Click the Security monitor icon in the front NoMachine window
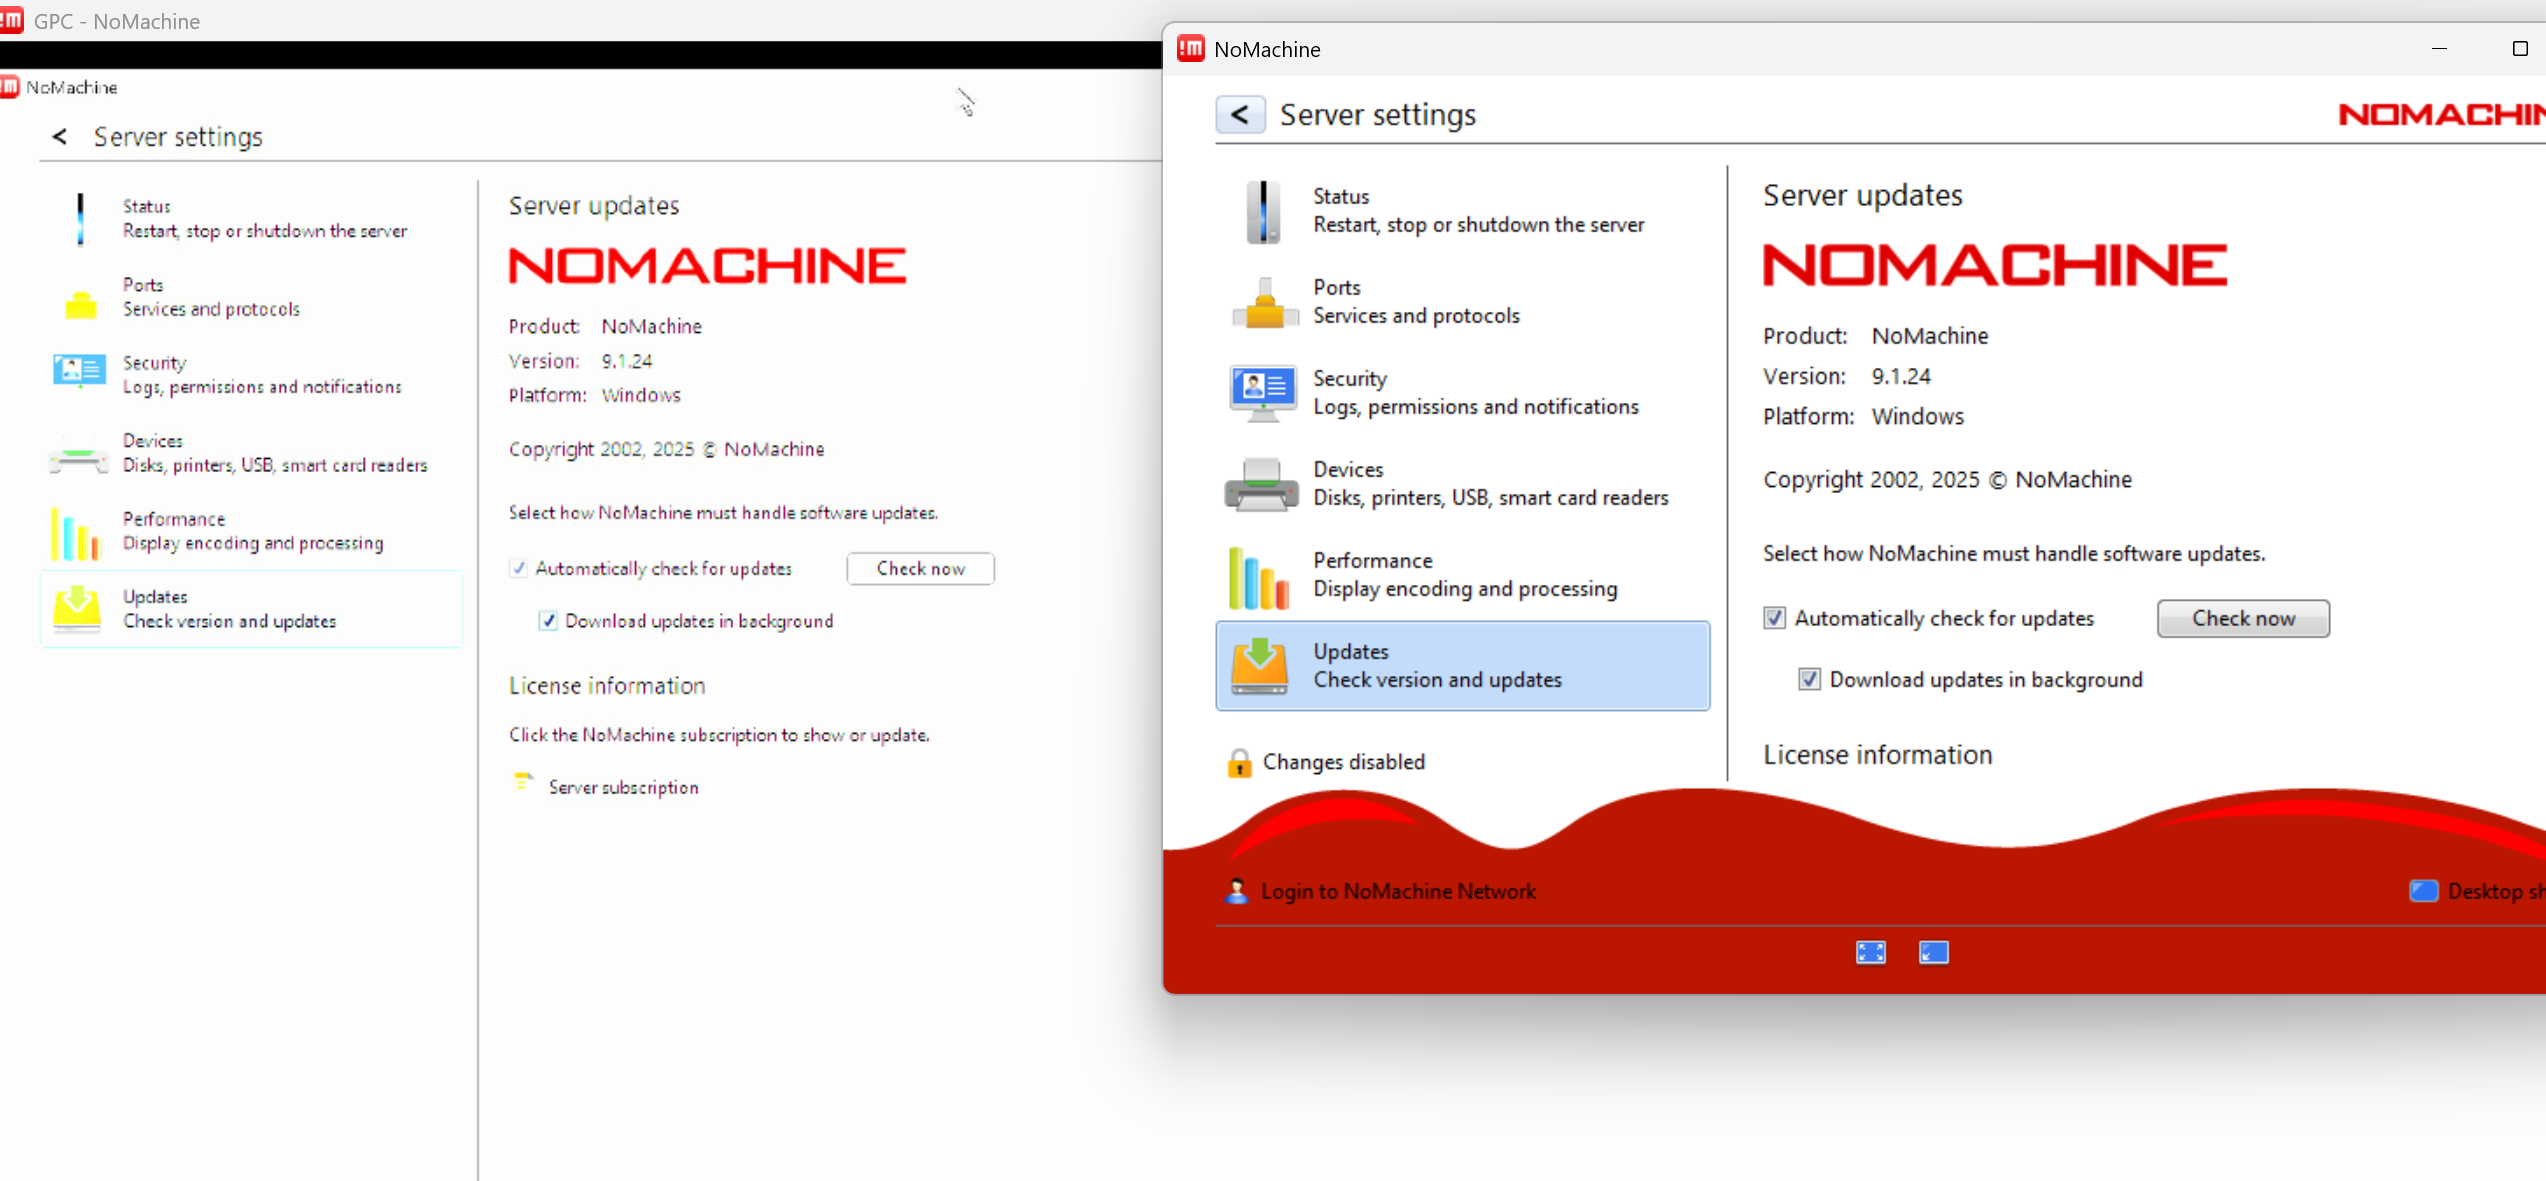The width and height of the screenshot is (2546, 1181). tap(1263, 393)
